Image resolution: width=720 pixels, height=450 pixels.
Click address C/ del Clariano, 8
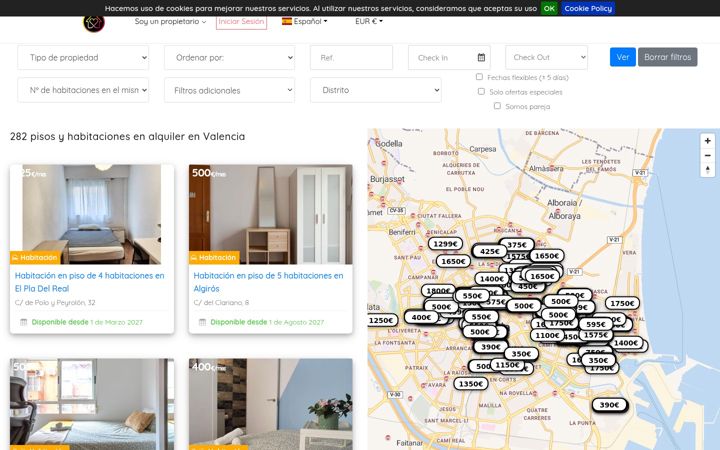221,303
